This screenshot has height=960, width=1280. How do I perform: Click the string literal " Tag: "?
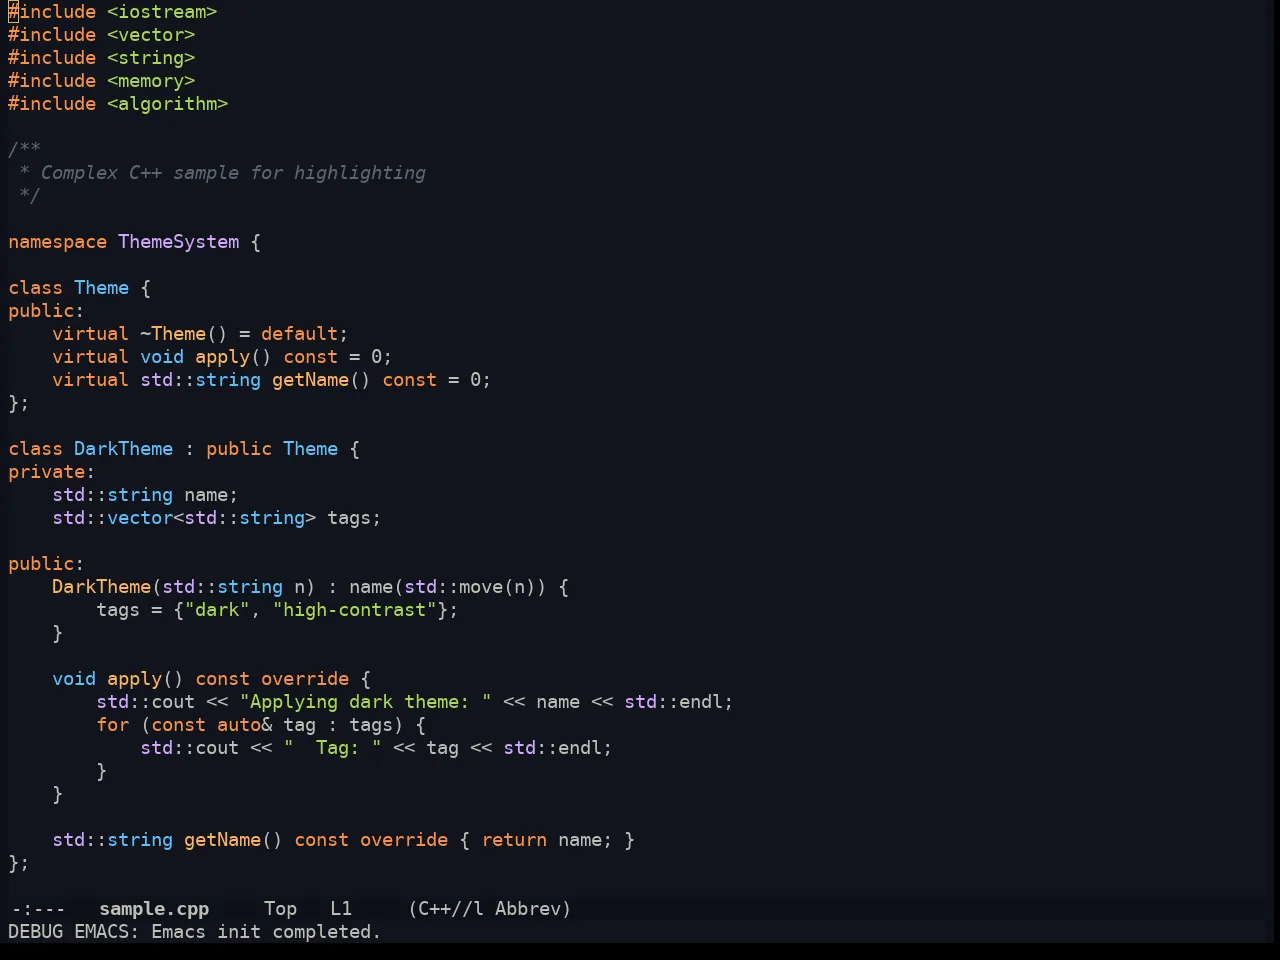333,748
